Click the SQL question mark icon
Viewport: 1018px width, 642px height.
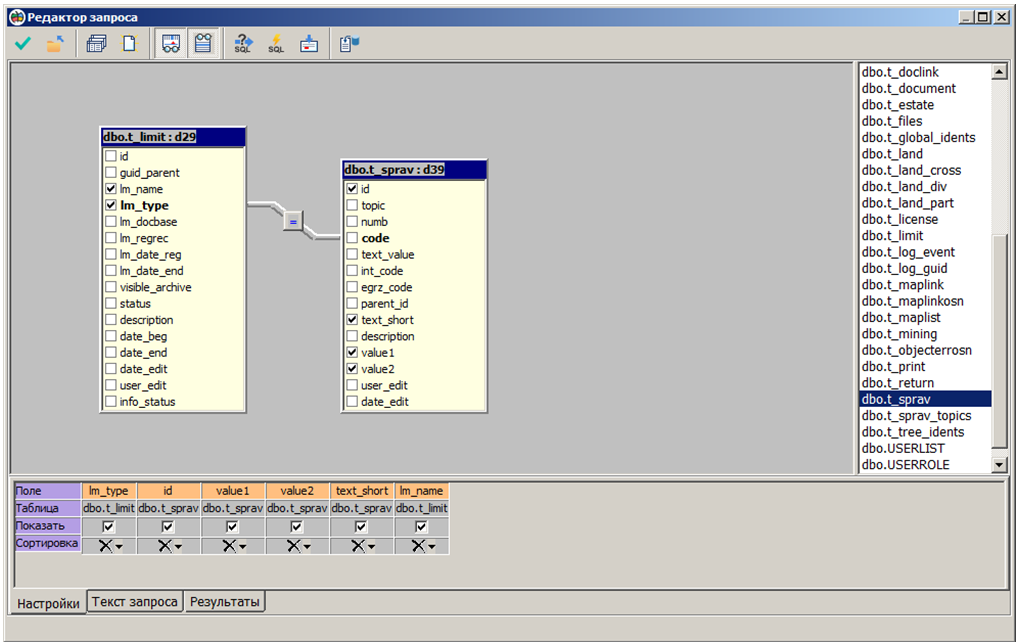click(243, 44)
